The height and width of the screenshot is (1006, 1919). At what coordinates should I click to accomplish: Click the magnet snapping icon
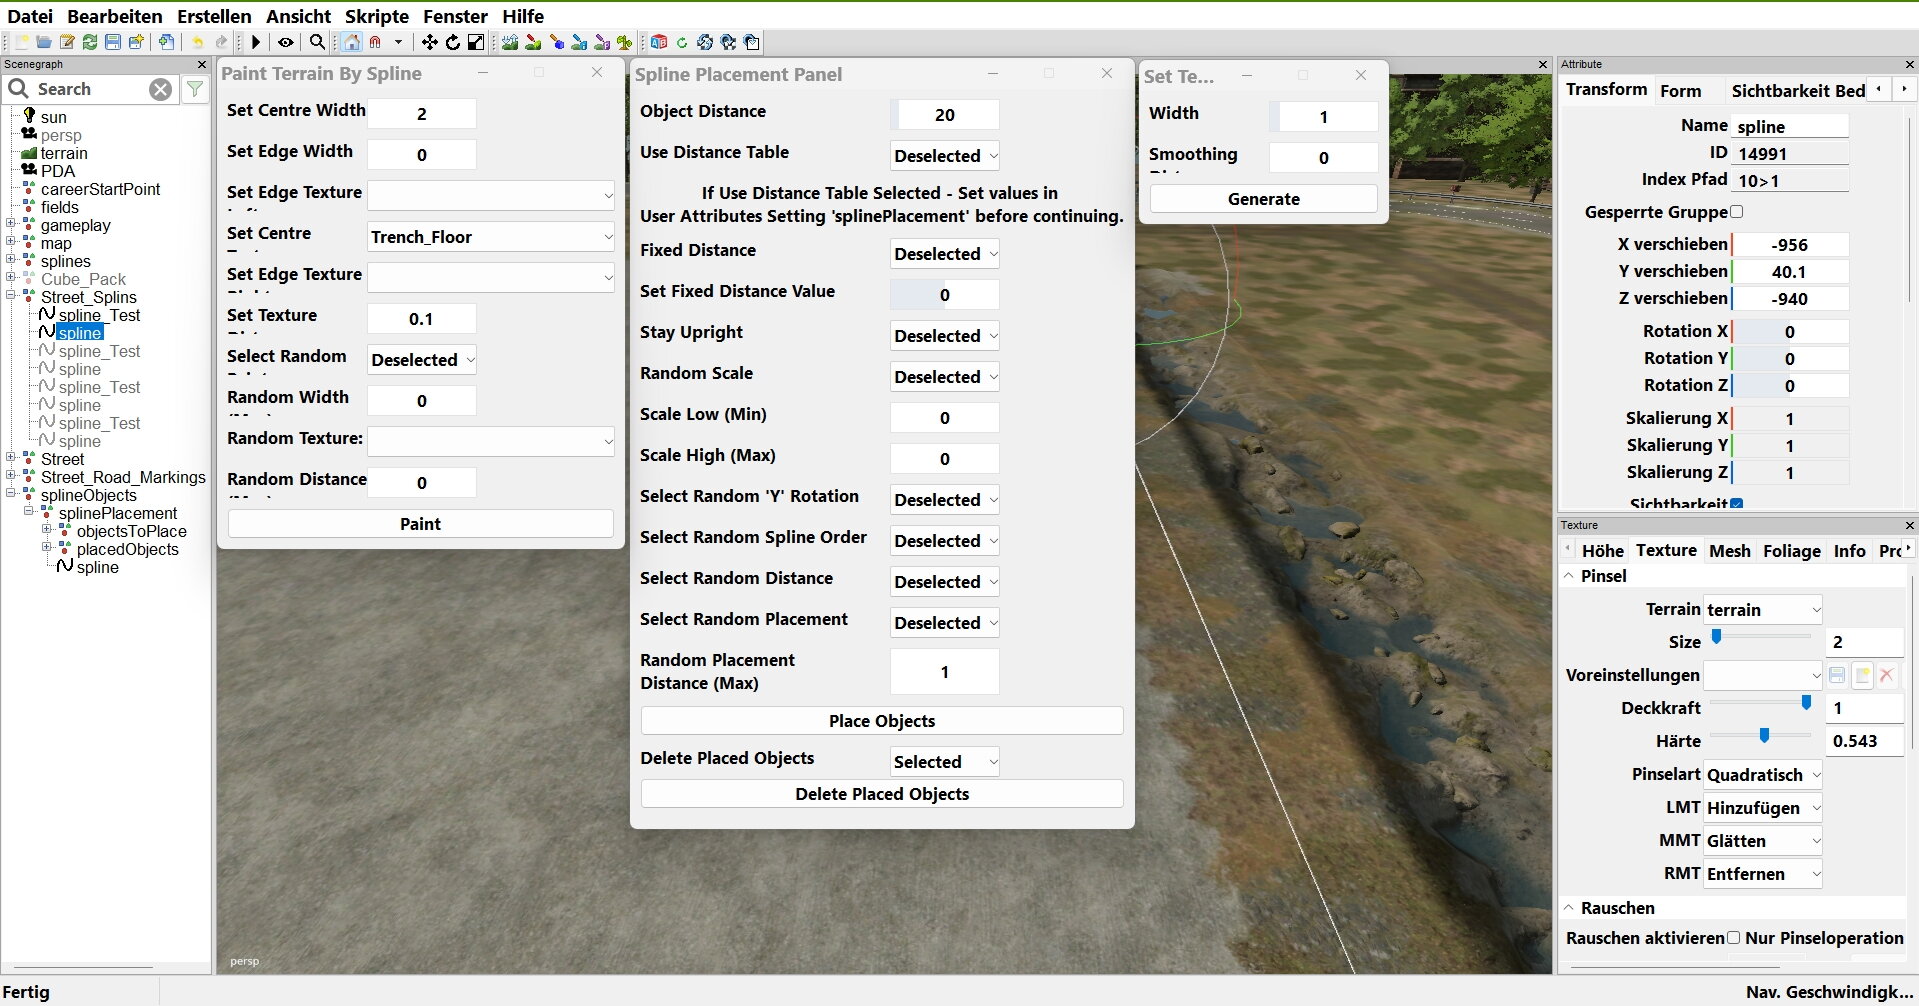(x=375, y=42)
